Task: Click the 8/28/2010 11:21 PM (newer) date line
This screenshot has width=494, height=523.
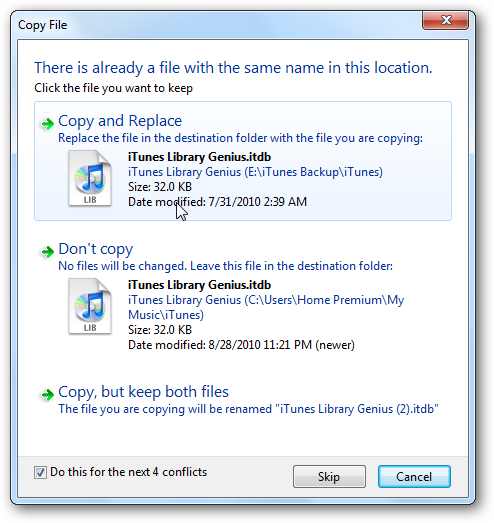Action: (x=241, y=345)
